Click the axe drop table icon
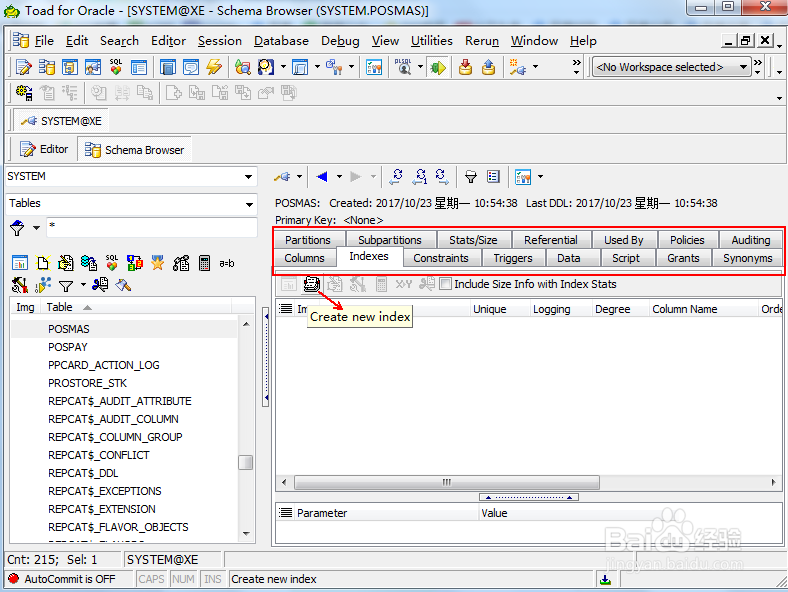The height and width of the screenshot is (592, 788). click(123, 285)
